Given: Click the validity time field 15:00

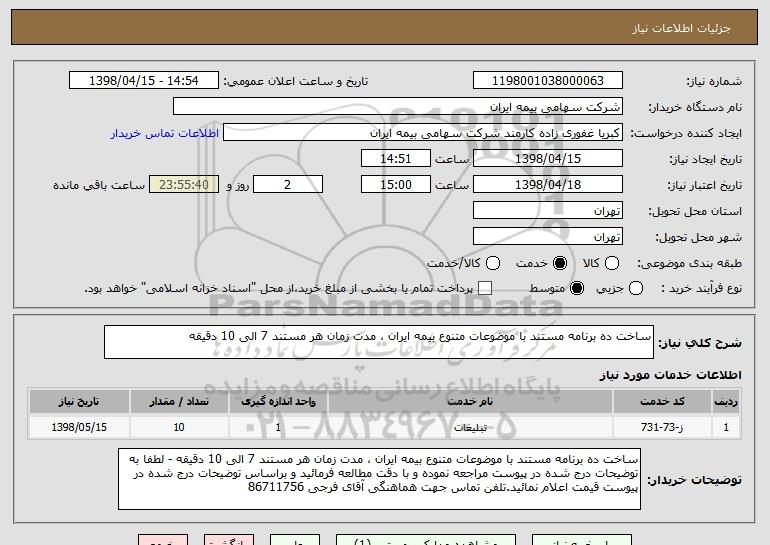Looking at the screenshot, I should coord(396,185).
